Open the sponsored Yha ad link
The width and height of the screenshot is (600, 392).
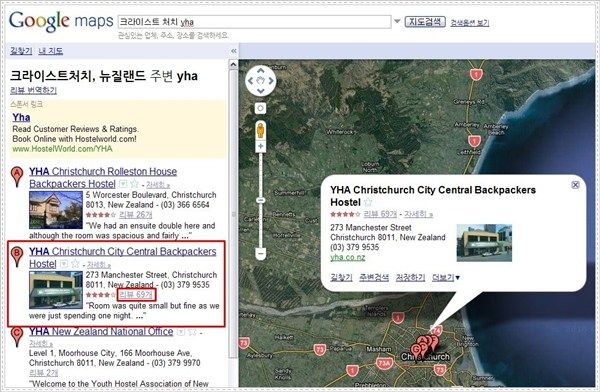[21, 117]
